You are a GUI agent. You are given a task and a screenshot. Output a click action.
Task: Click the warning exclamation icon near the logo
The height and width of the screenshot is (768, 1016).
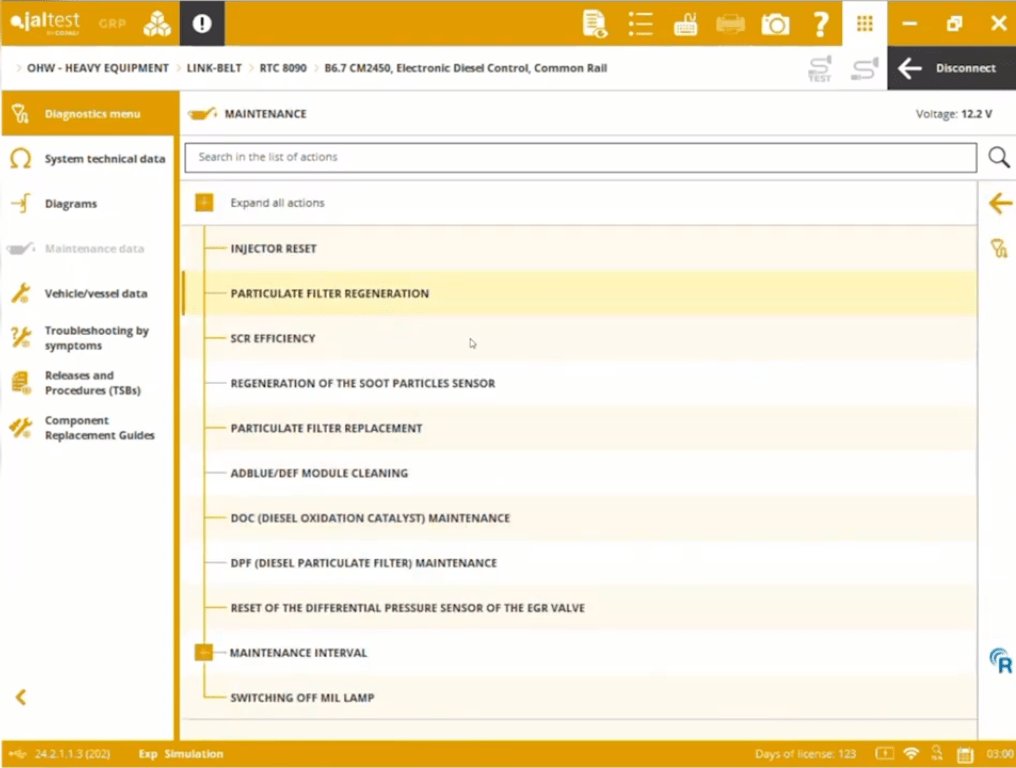click(202, 23)
